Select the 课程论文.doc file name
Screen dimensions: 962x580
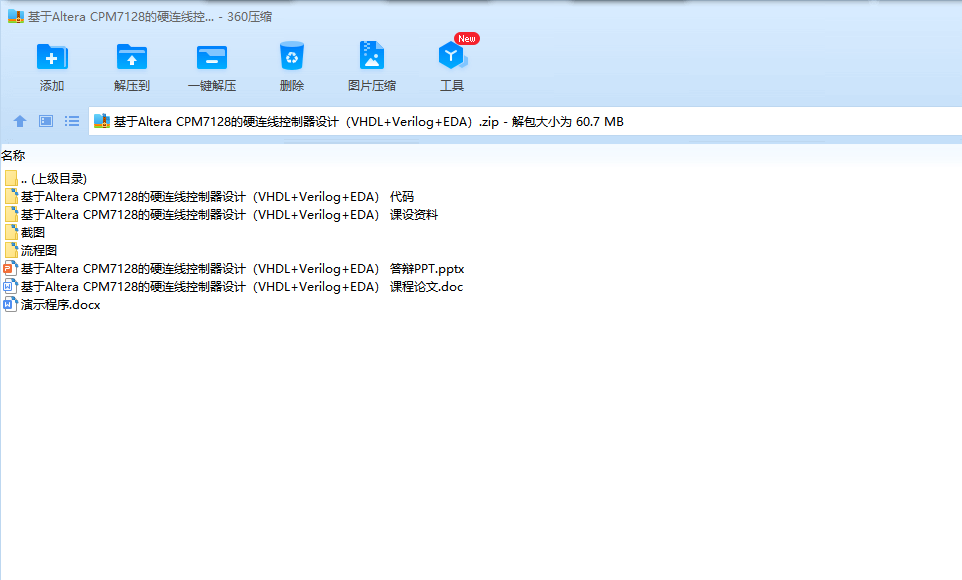pyautogui.click(x=242, y=287)
